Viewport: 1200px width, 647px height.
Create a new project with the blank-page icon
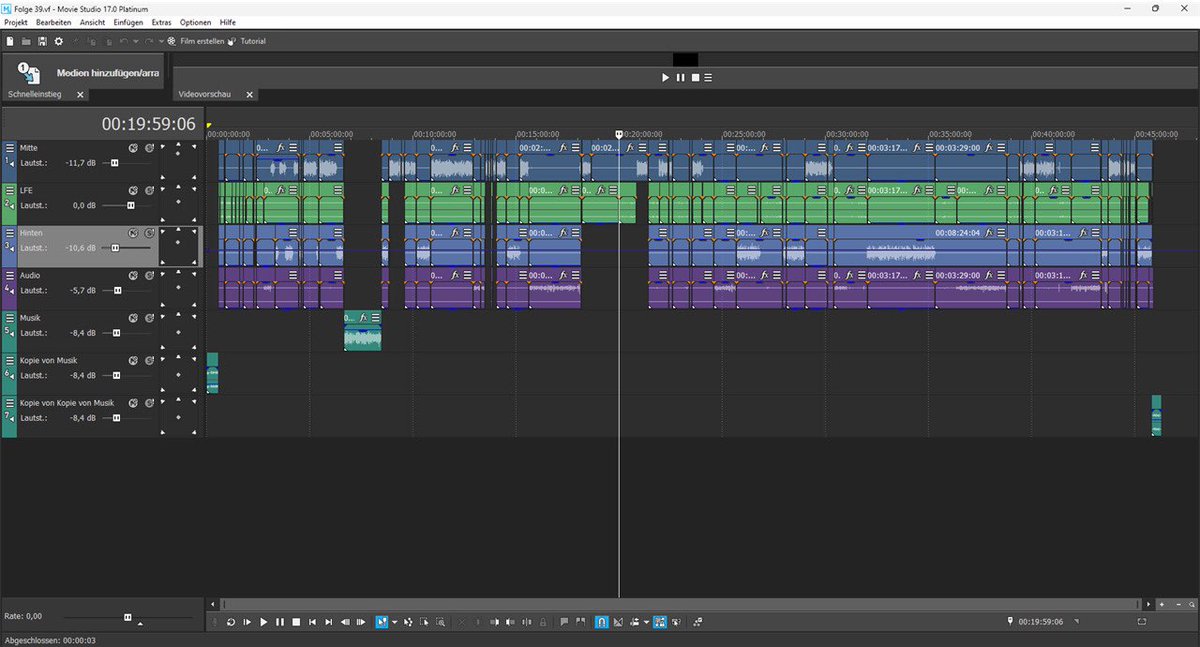[10, 41]
